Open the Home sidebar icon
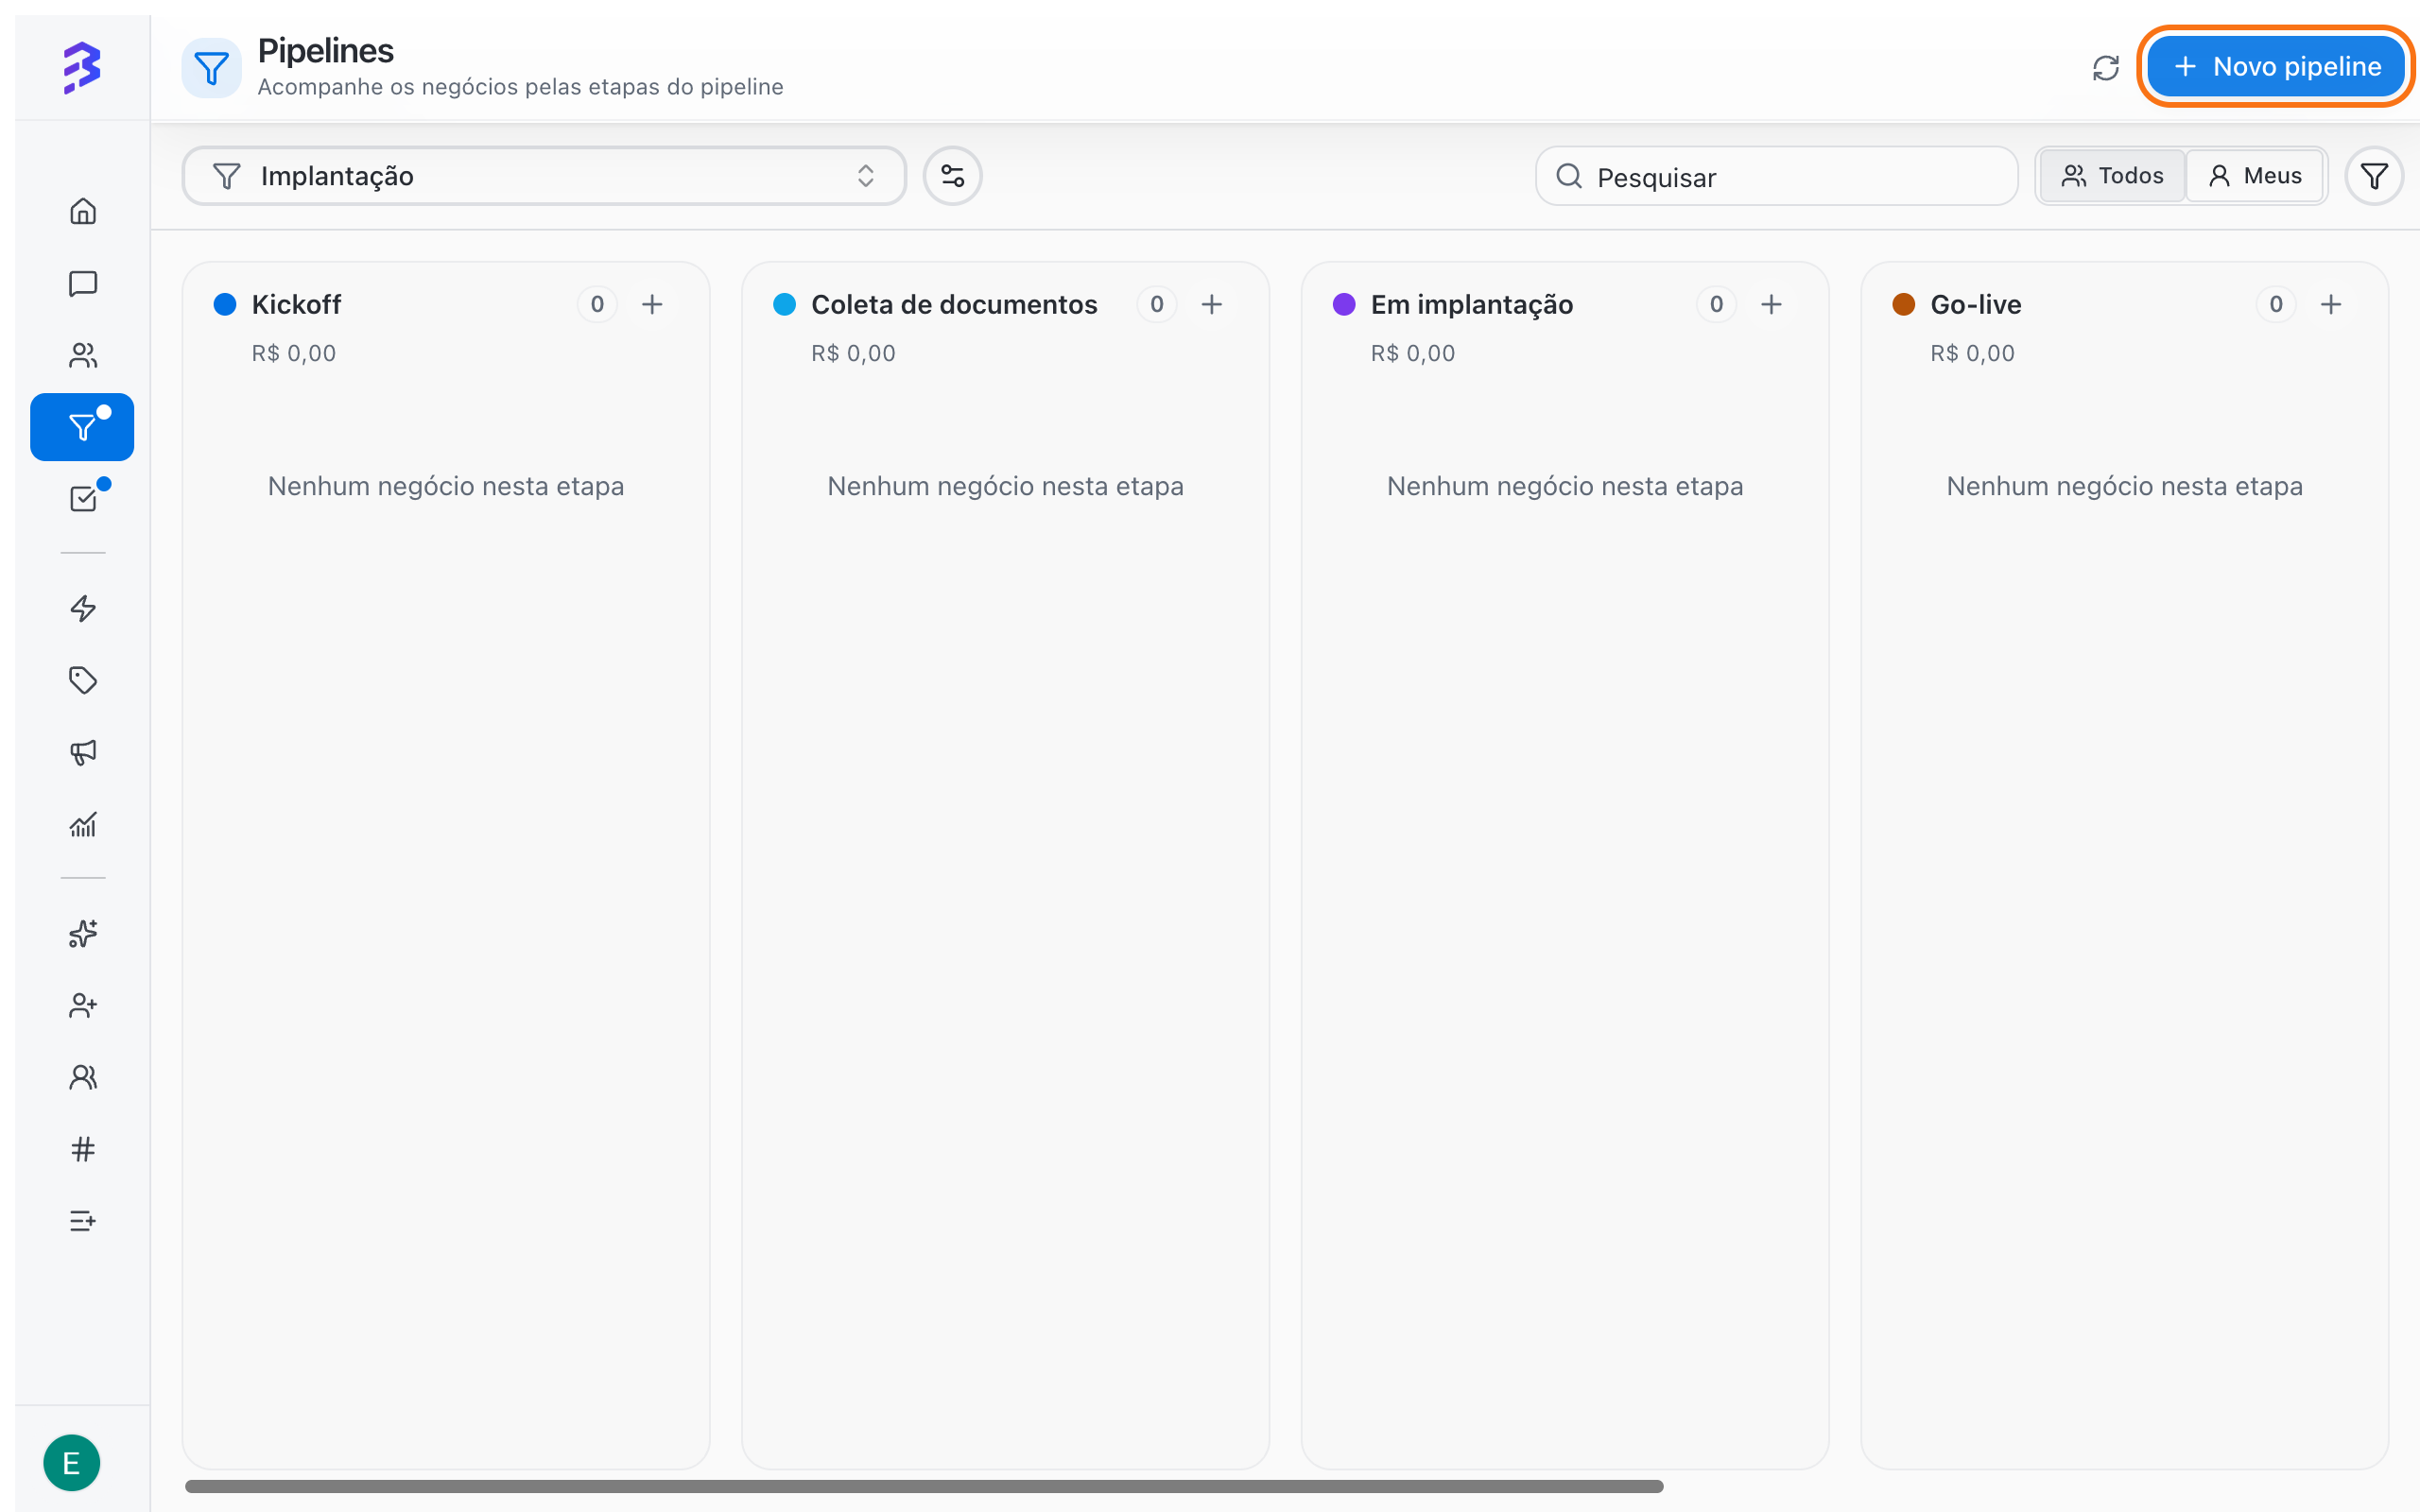This screenshot has height=1512, width=2420. click(x=83, y=211)
